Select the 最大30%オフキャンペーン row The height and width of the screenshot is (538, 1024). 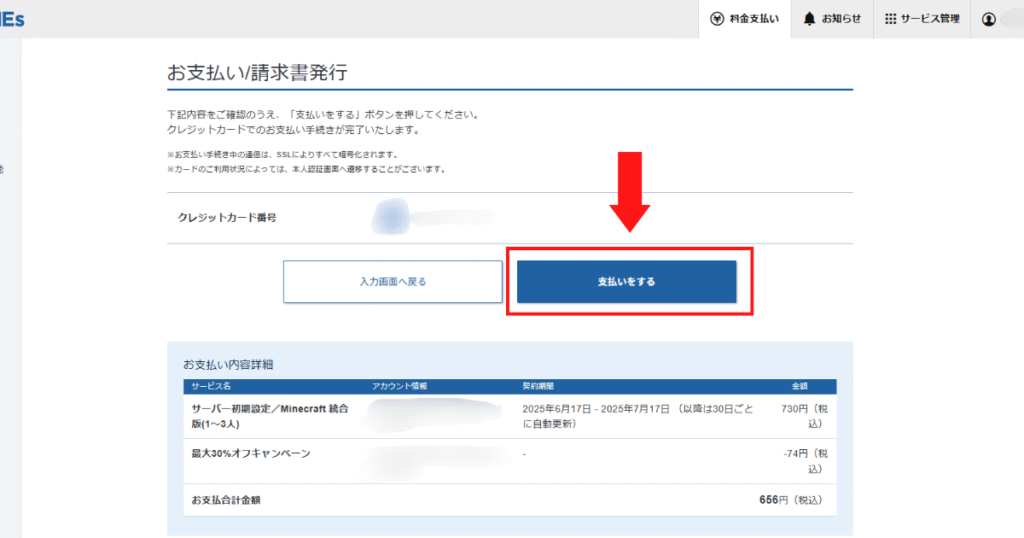(x=251, y=454)
